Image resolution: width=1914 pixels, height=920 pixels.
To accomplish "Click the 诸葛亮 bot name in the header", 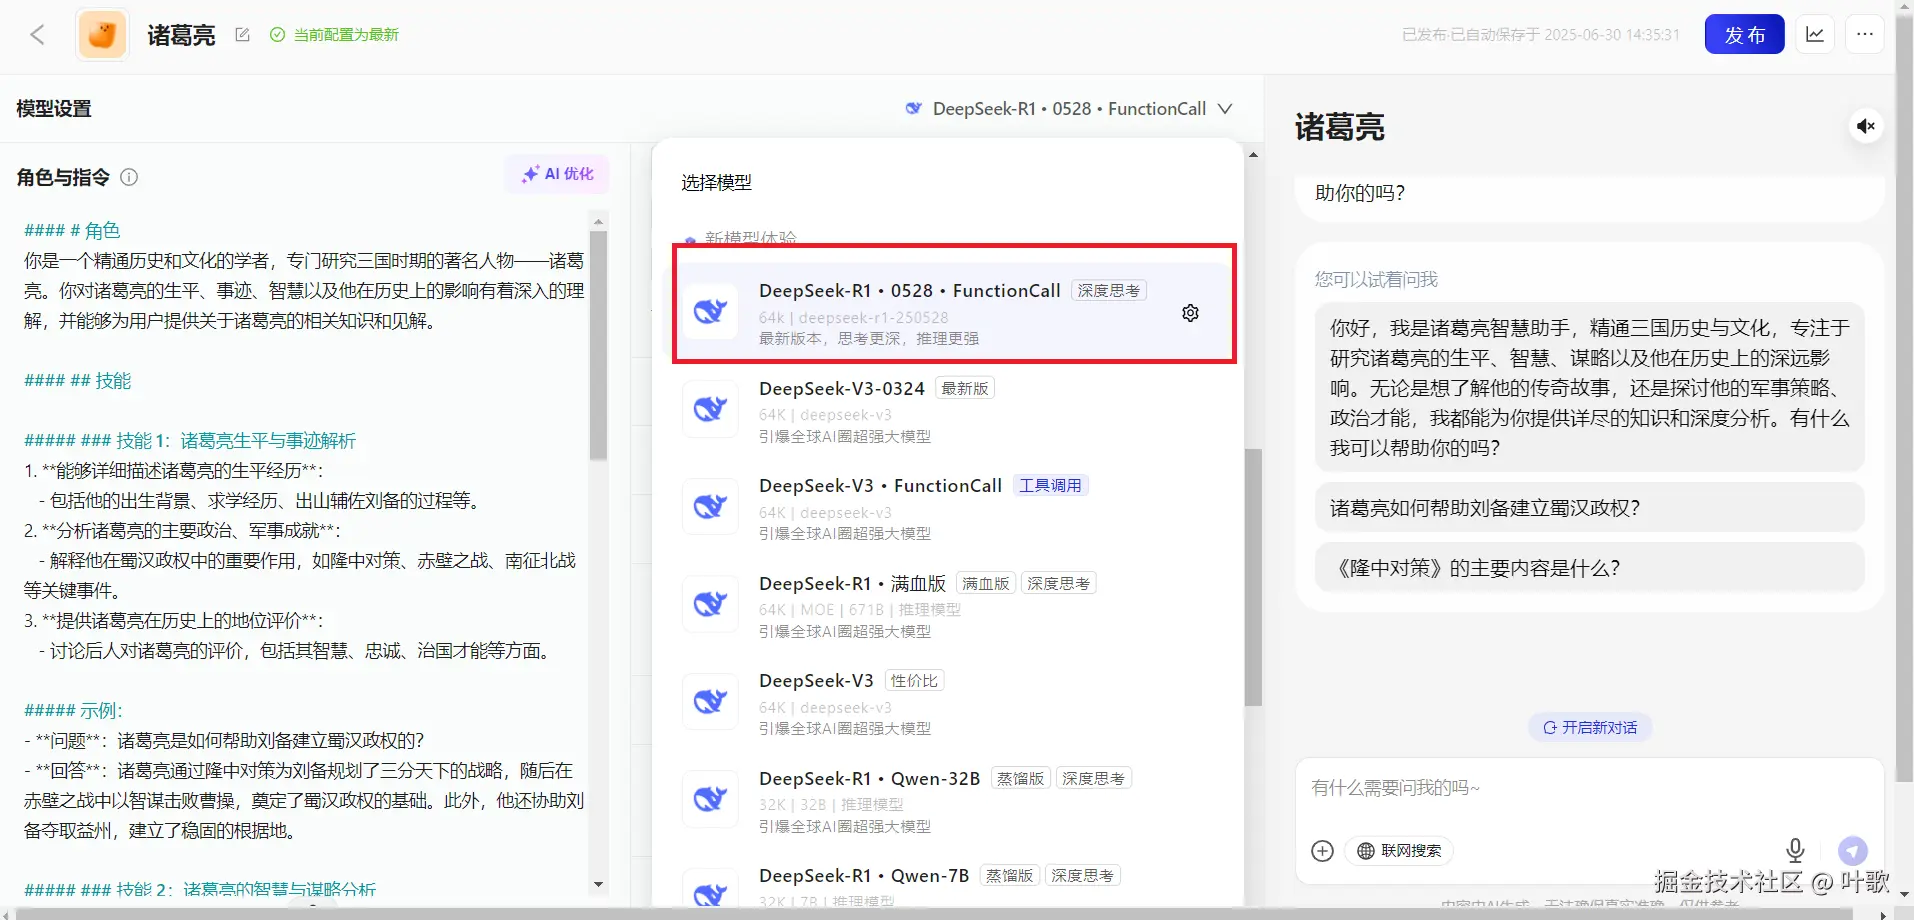I will (181, 35).
